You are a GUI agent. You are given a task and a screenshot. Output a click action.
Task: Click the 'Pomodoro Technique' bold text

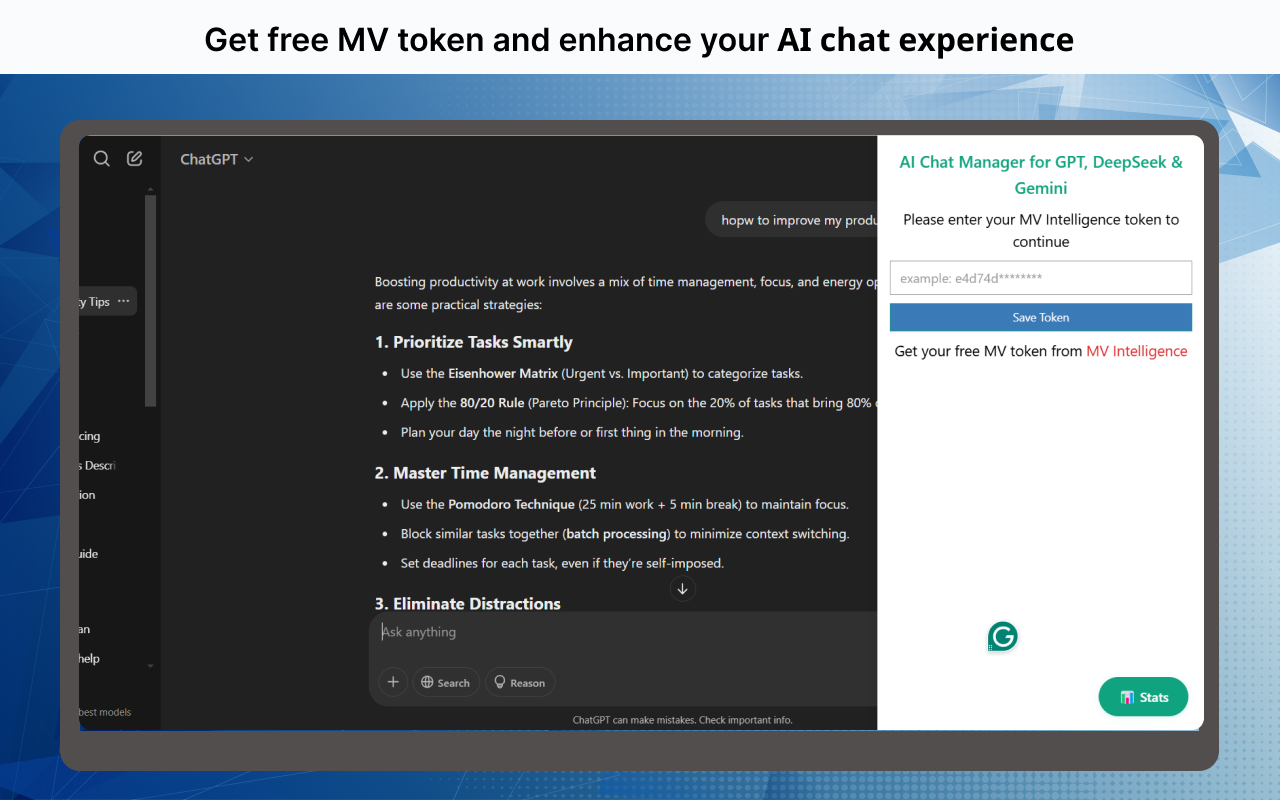coord(511,504)
